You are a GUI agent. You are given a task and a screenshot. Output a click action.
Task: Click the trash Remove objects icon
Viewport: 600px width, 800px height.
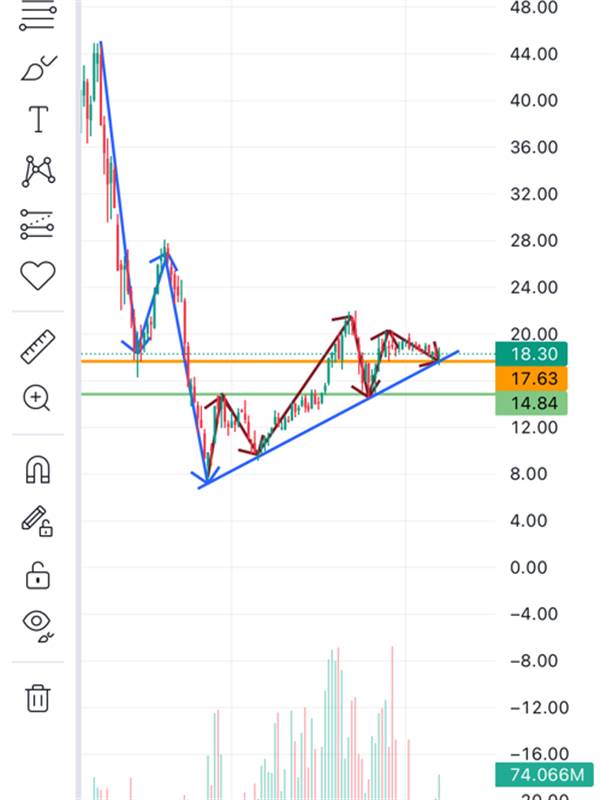click(x=38, y=697)
